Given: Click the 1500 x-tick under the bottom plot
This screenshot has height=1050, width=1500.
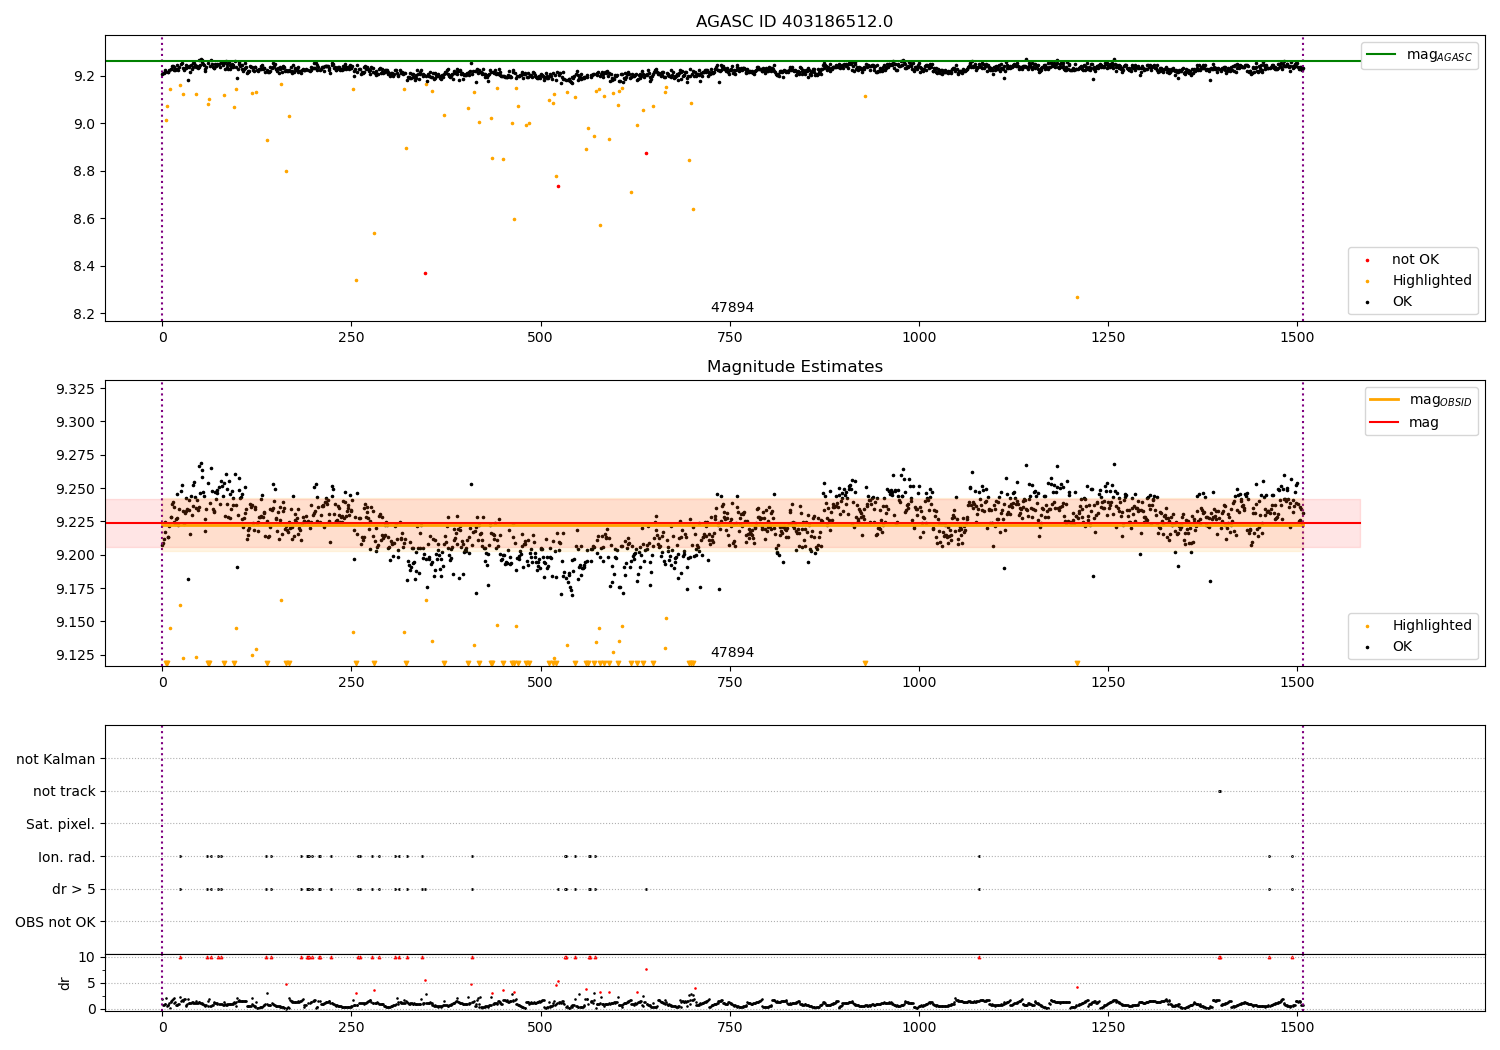Looking at the screenshot, I should (1297, 1027).
